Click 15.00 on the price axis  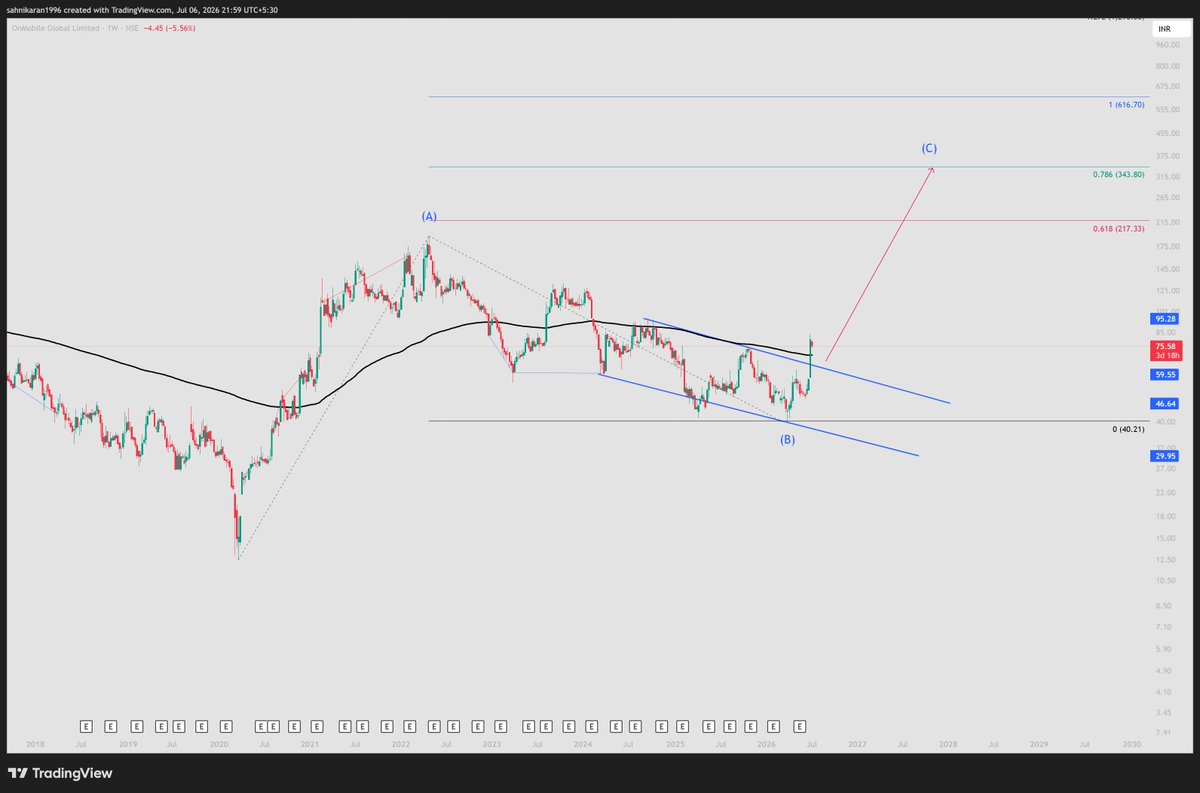coord(1164,538)
